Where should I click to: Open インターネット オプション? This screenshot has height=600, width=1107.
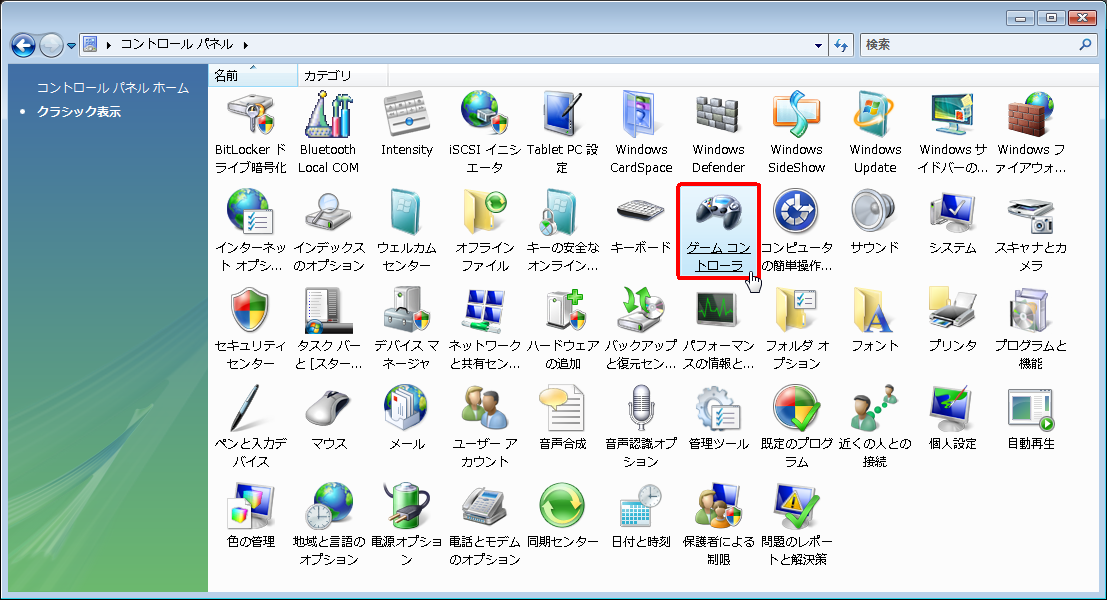[x=251, y=230]
